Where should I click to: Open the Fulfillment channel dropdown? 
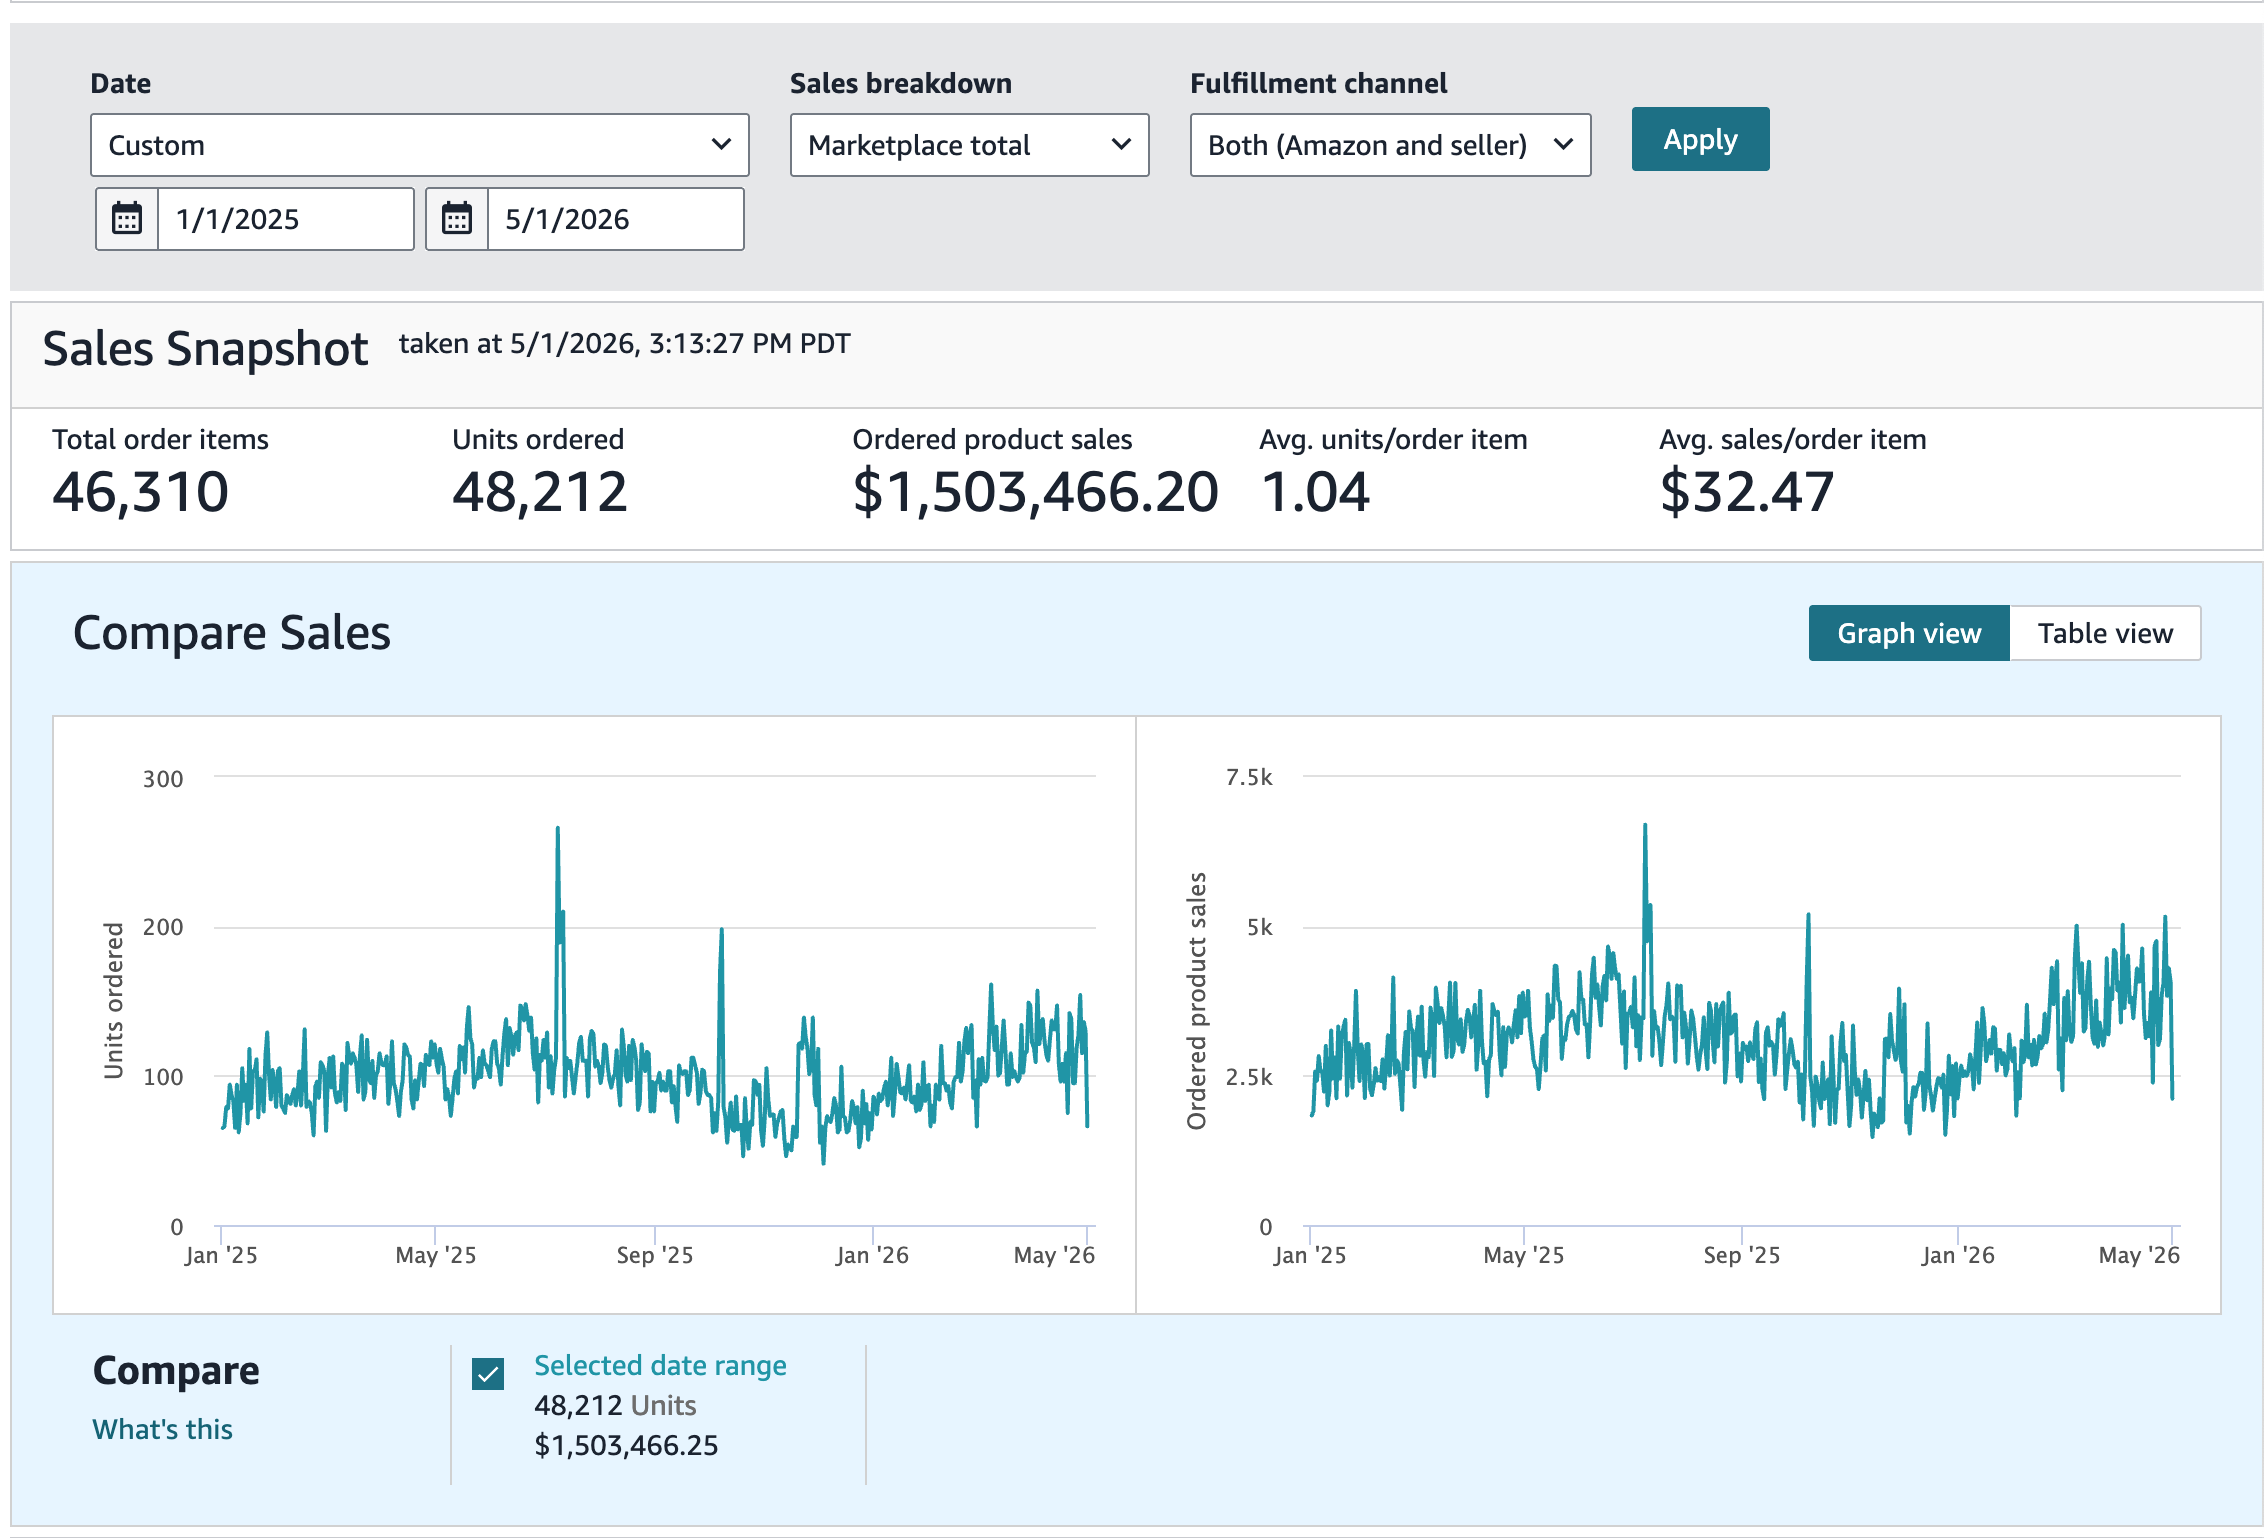1390,145
